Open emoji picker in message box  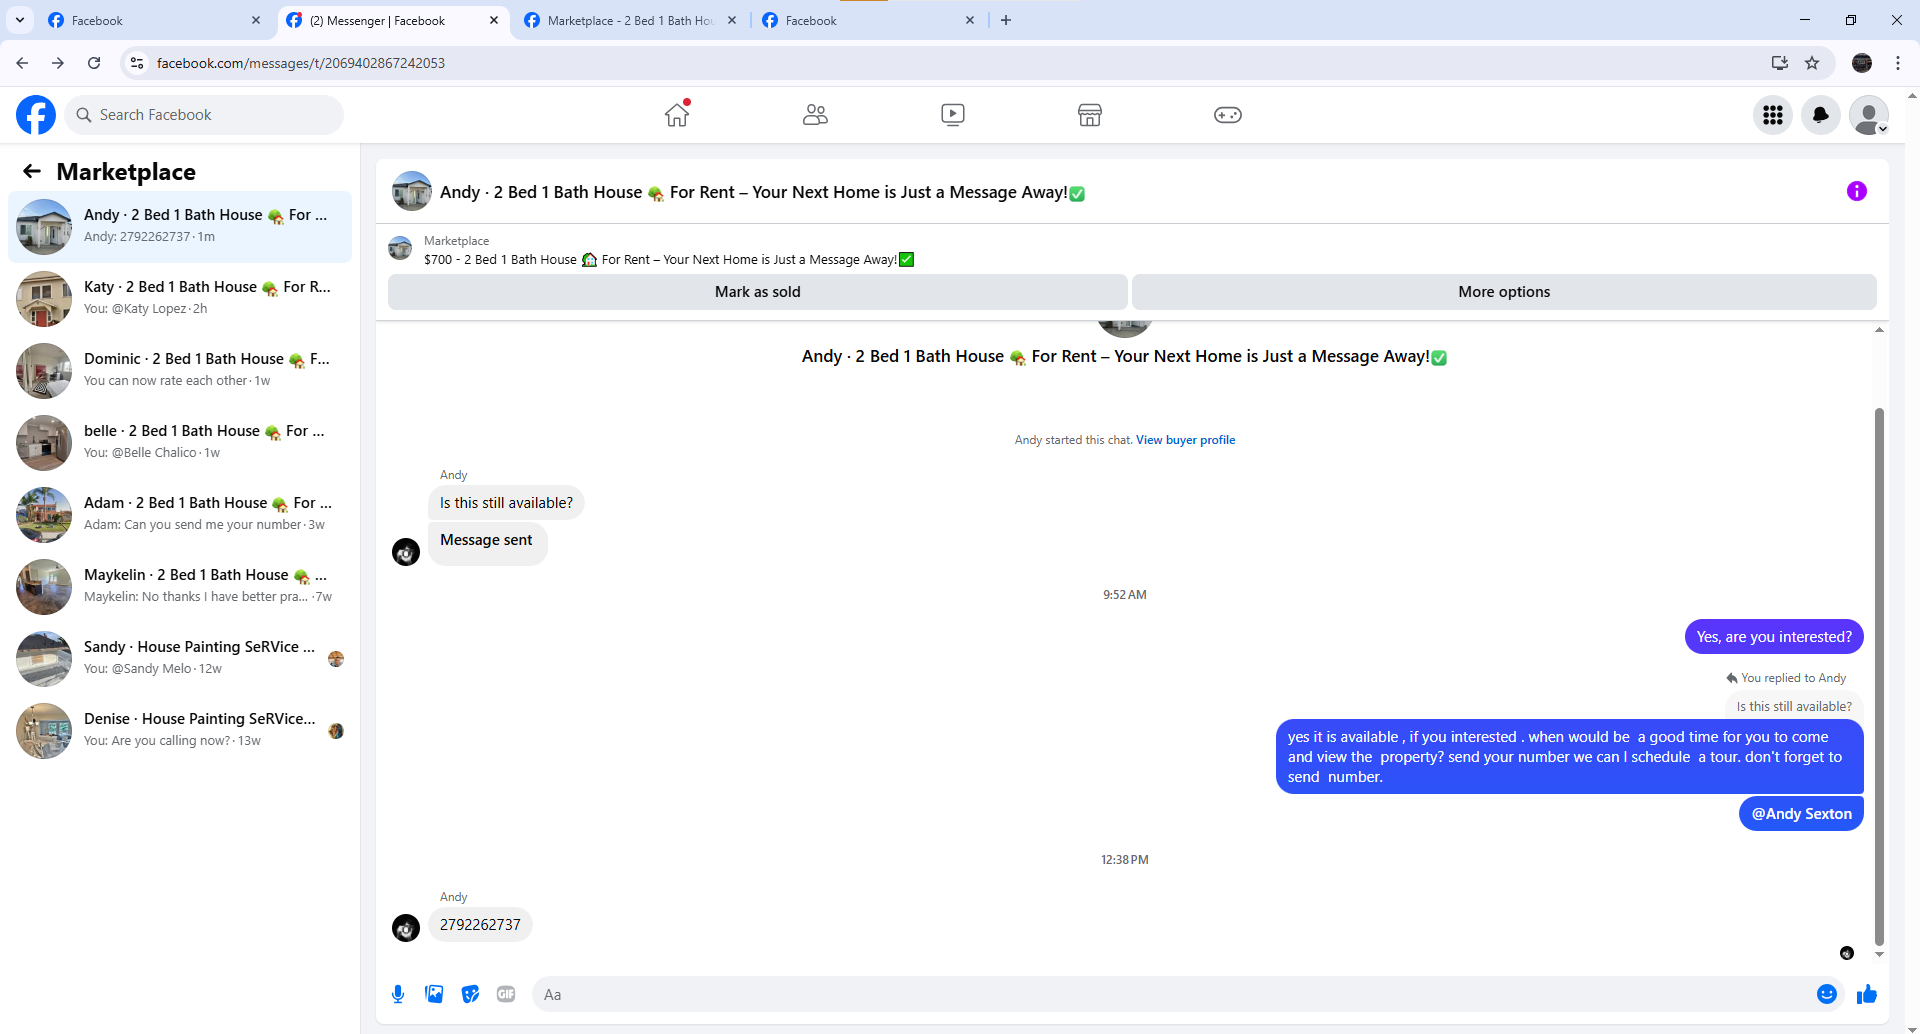coord(1827,994)
